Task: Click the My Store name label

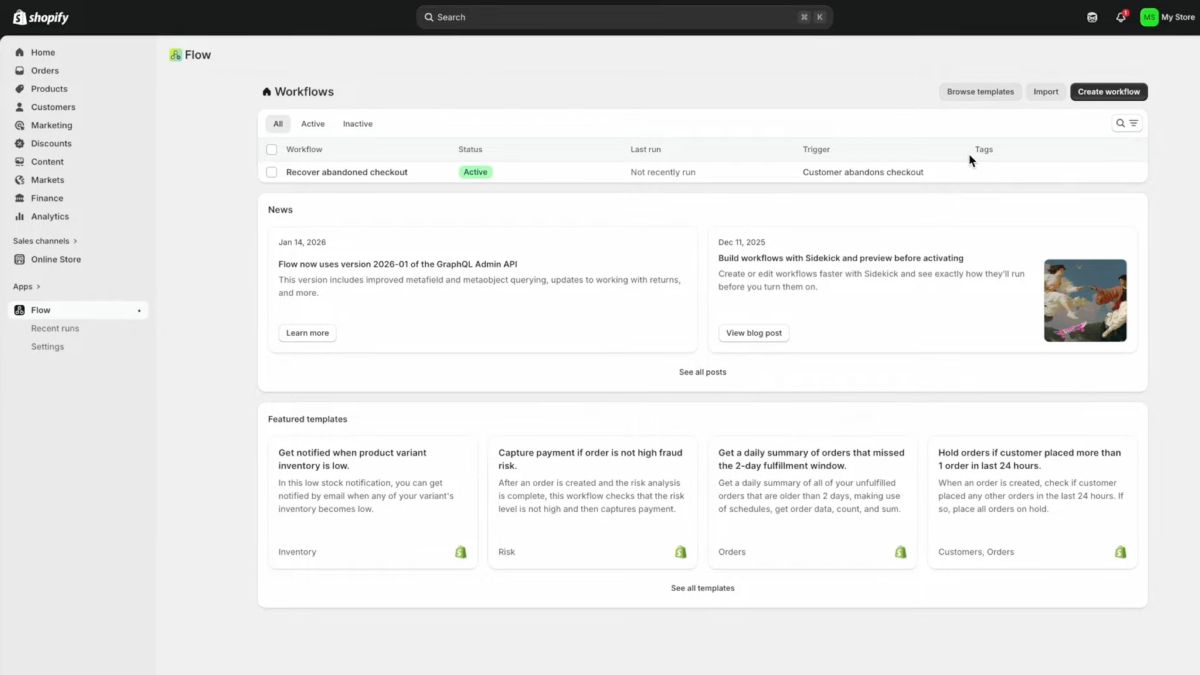Action: [1178, 17]
